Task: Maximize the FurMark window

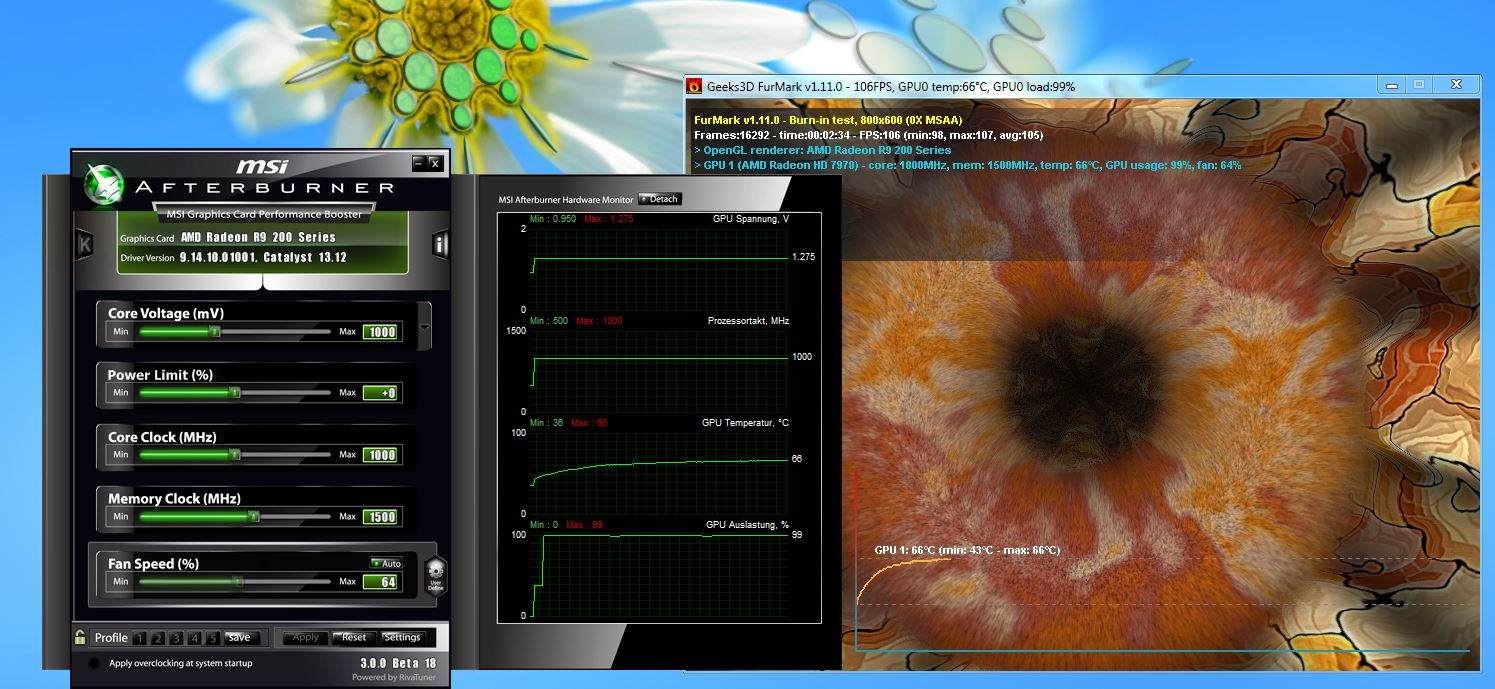Action: click(1418, 85)
